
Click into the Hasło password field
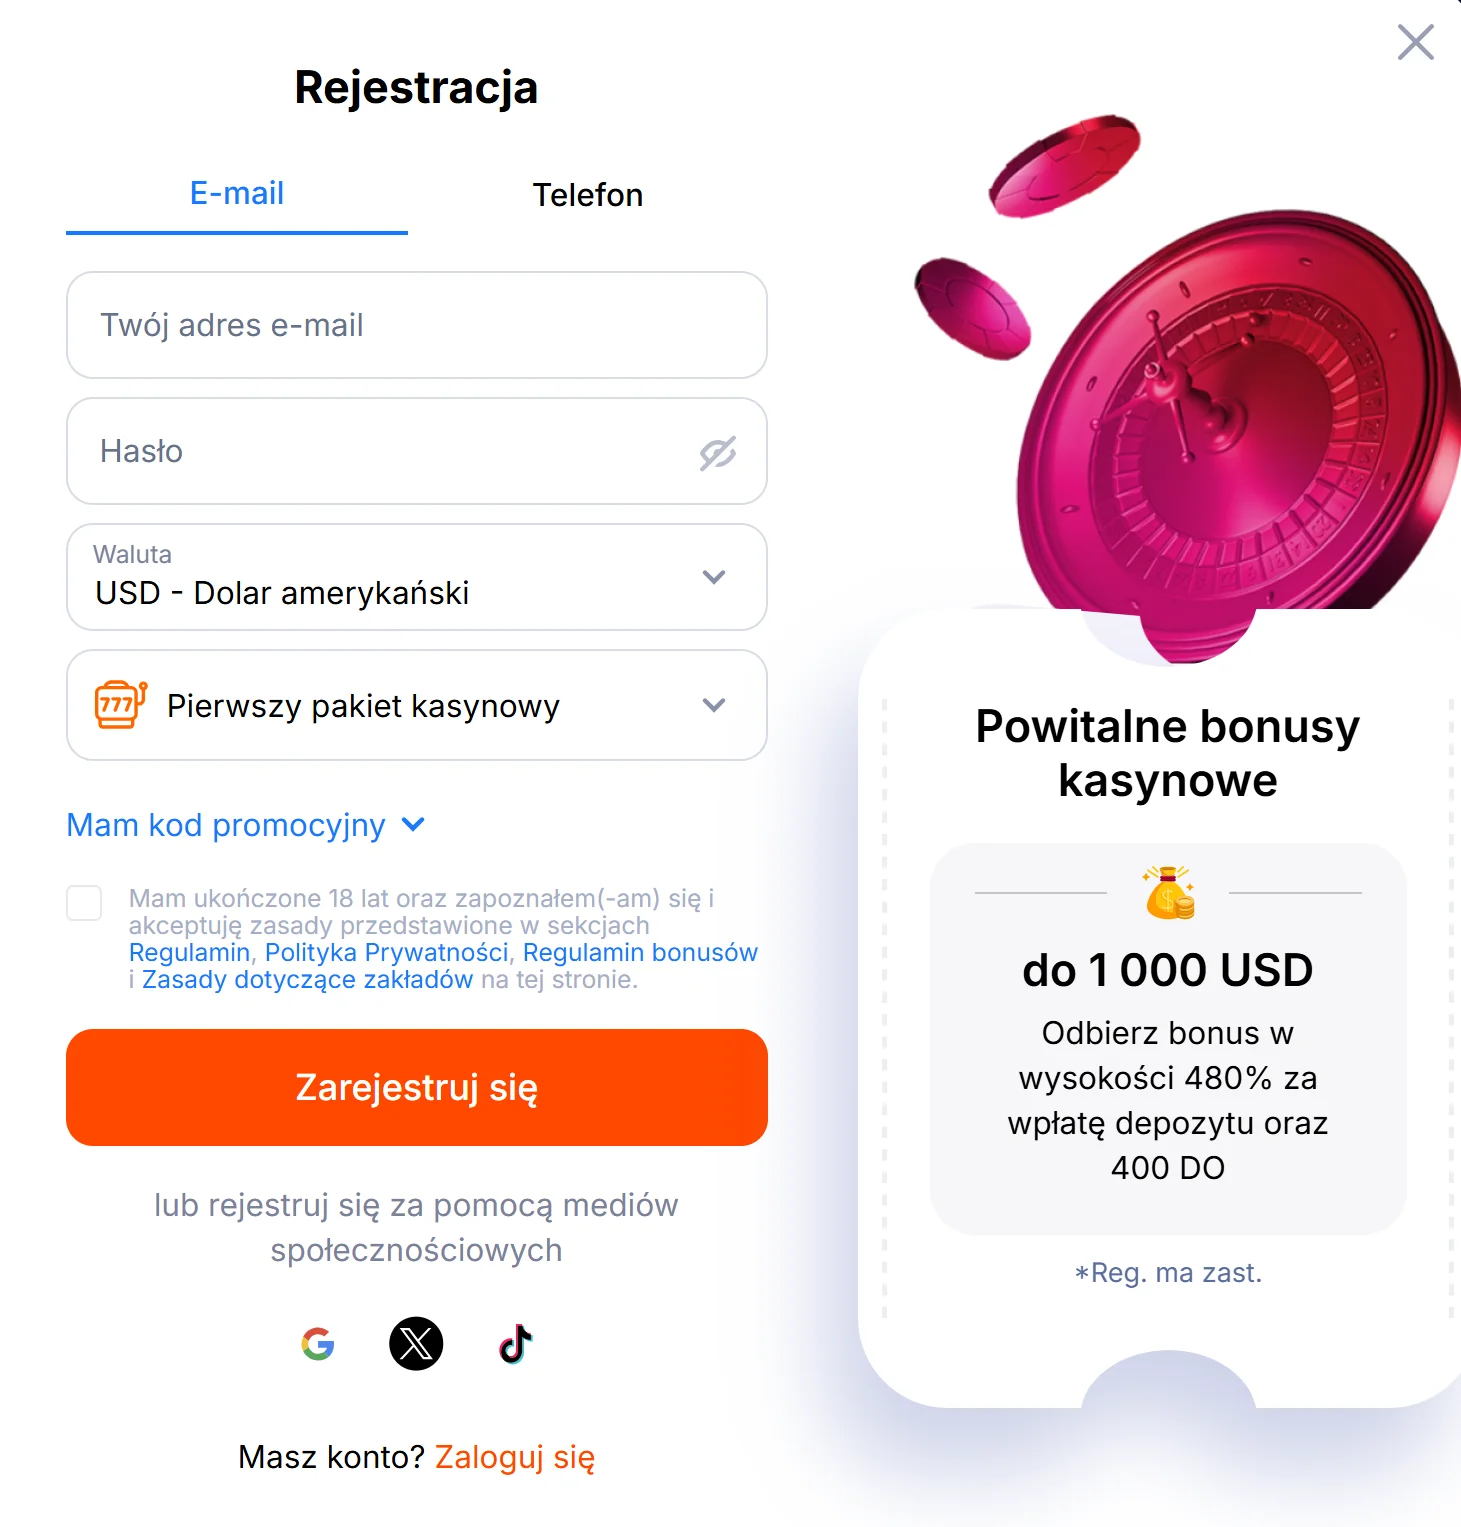tap(417, 451)
